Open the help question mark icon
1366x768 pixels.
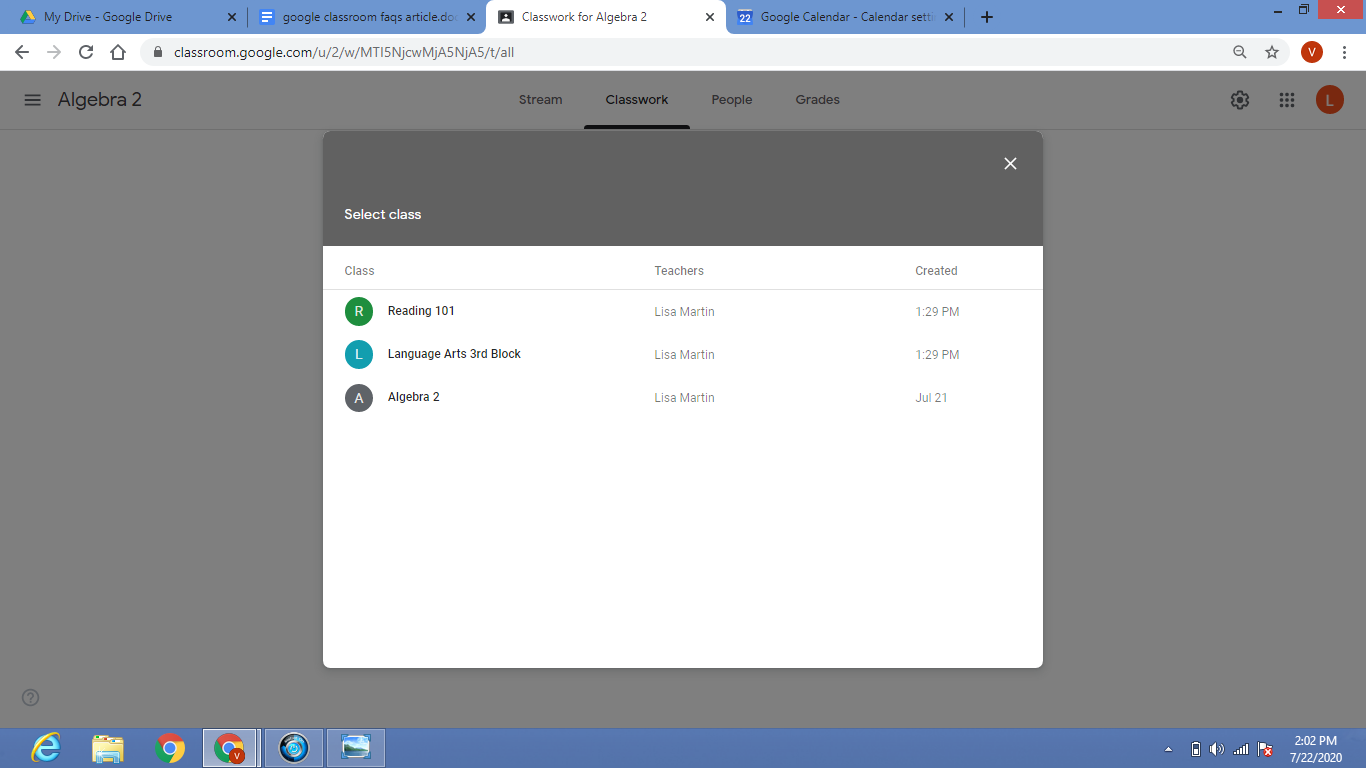[x=31, y=697]
